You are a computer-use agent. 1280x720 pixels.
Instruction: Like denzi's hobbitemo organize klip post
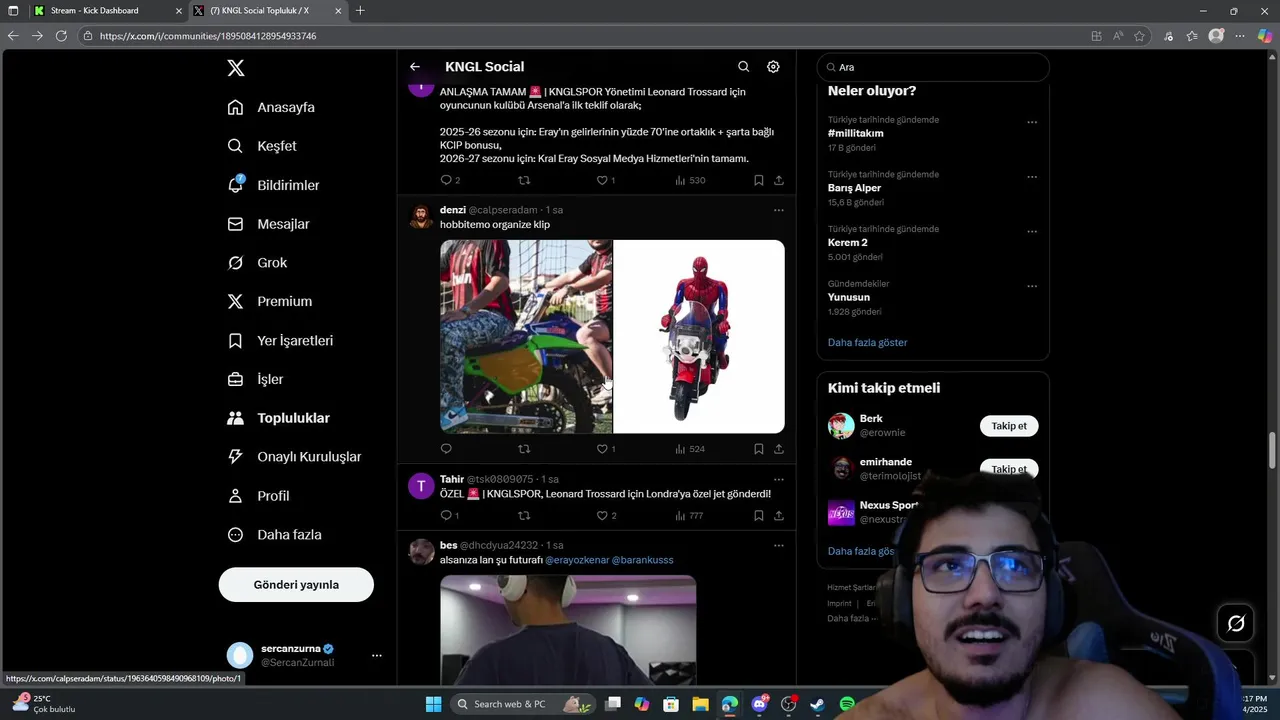(602, 449)
